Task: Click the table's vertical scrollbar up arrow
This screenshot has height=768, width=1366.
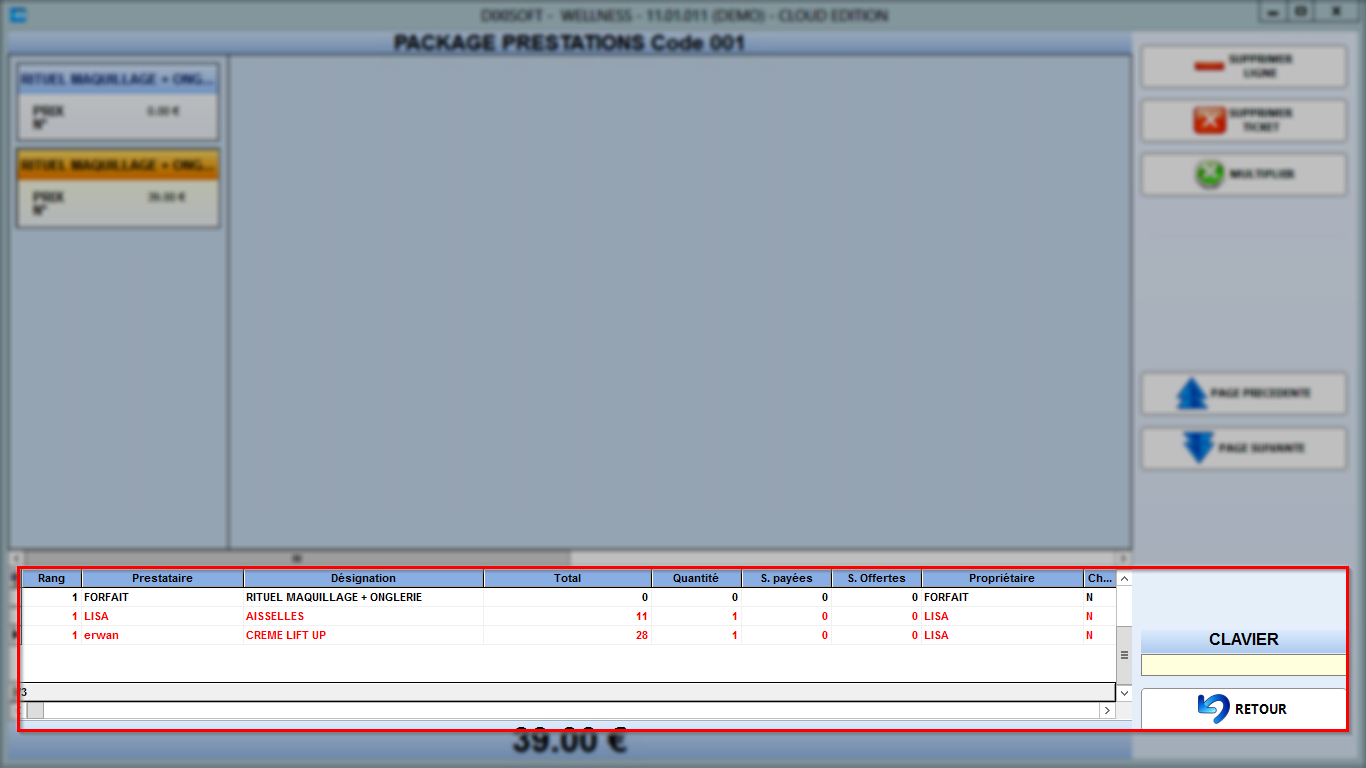Action: click(1124, 578)
